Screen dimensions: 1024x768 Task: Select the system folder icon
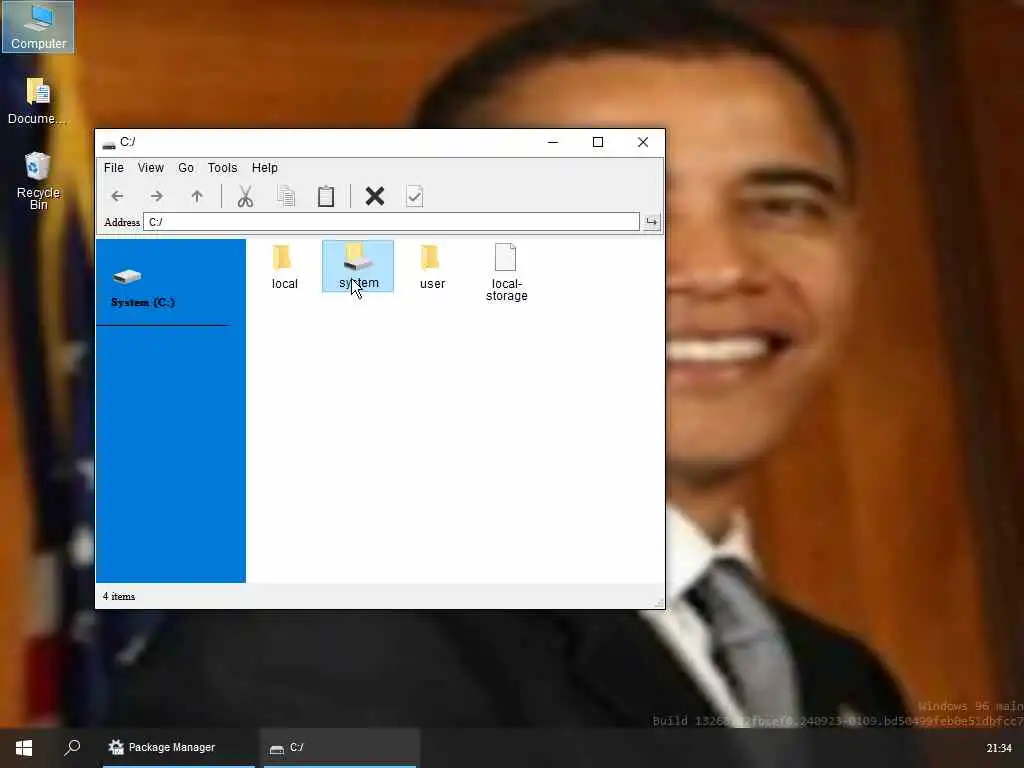358,266
